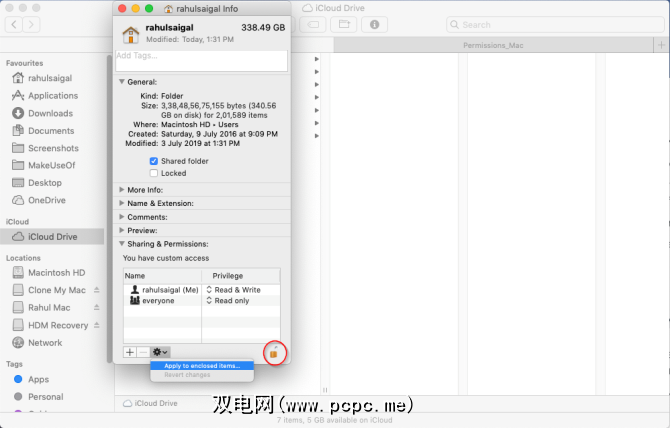
Task: Collapse Sharing & Permissions section
Action: point(122,244)
